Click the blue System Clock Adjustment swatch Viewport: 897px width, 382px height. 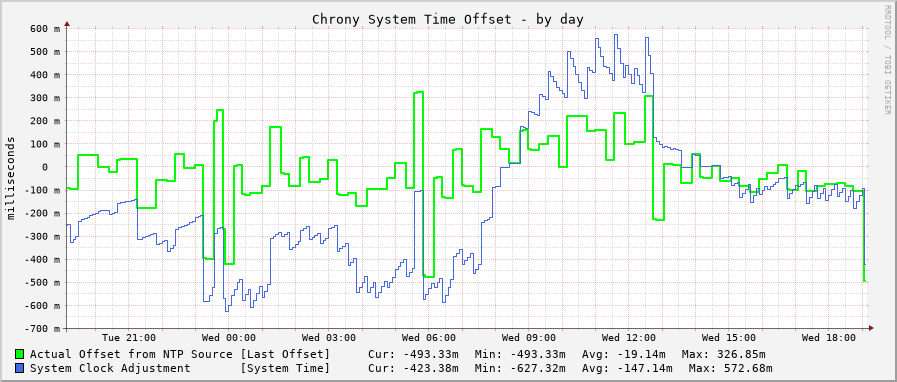(20, 368)
